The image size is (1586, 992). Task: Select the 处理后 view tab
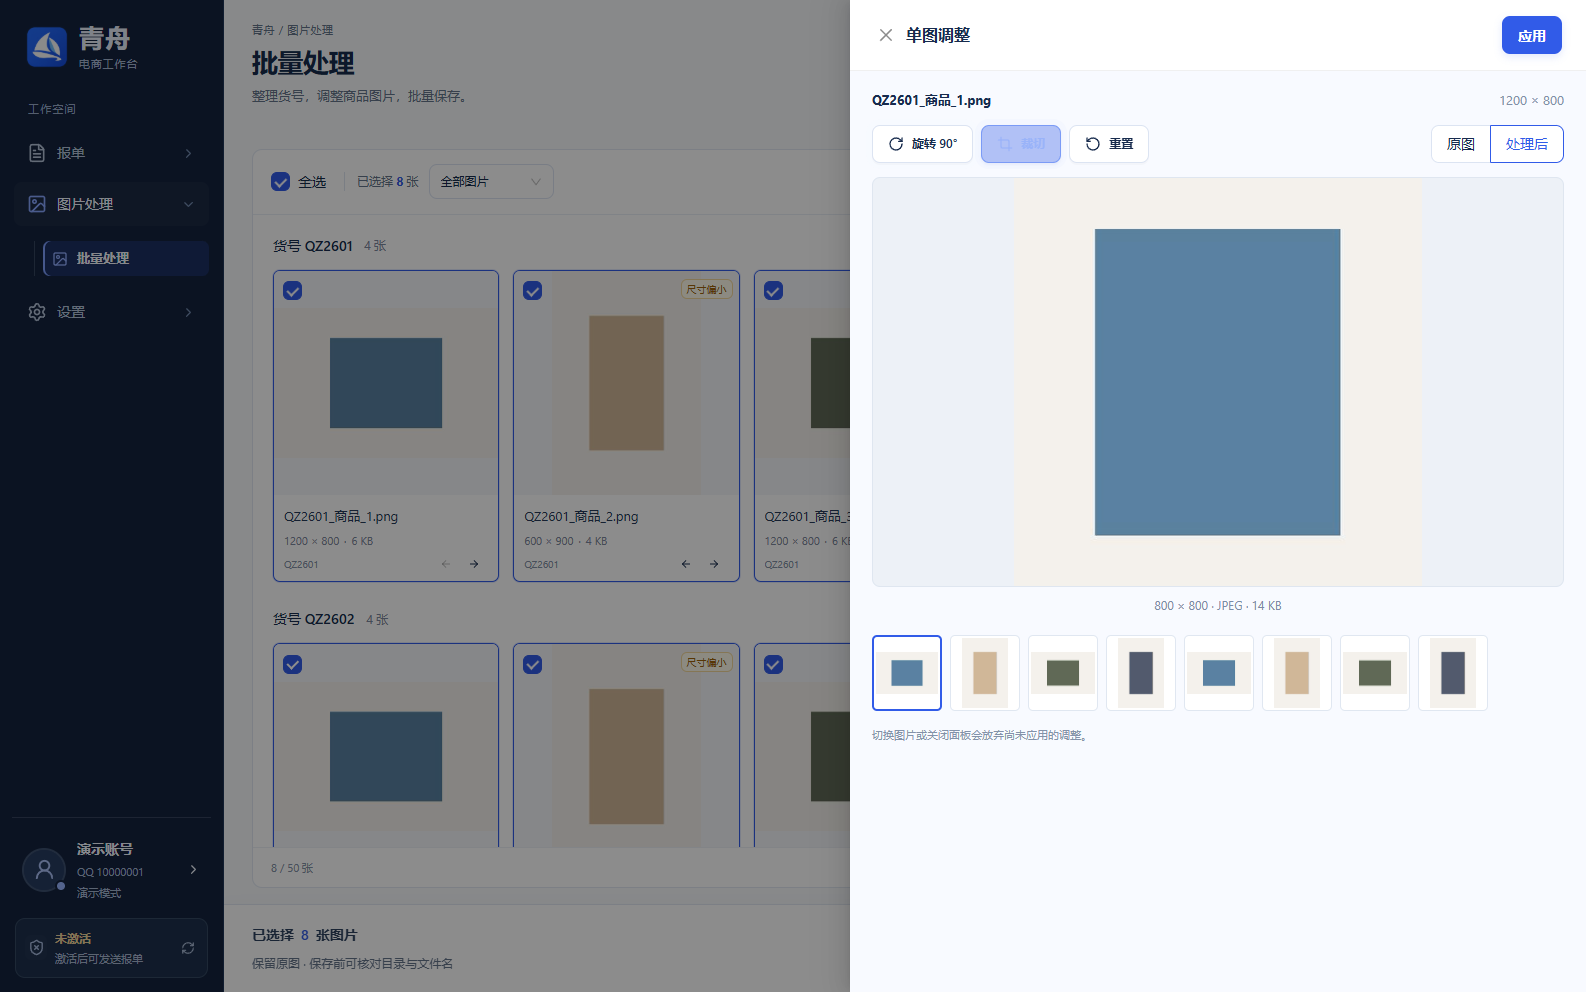[1526, 144]
